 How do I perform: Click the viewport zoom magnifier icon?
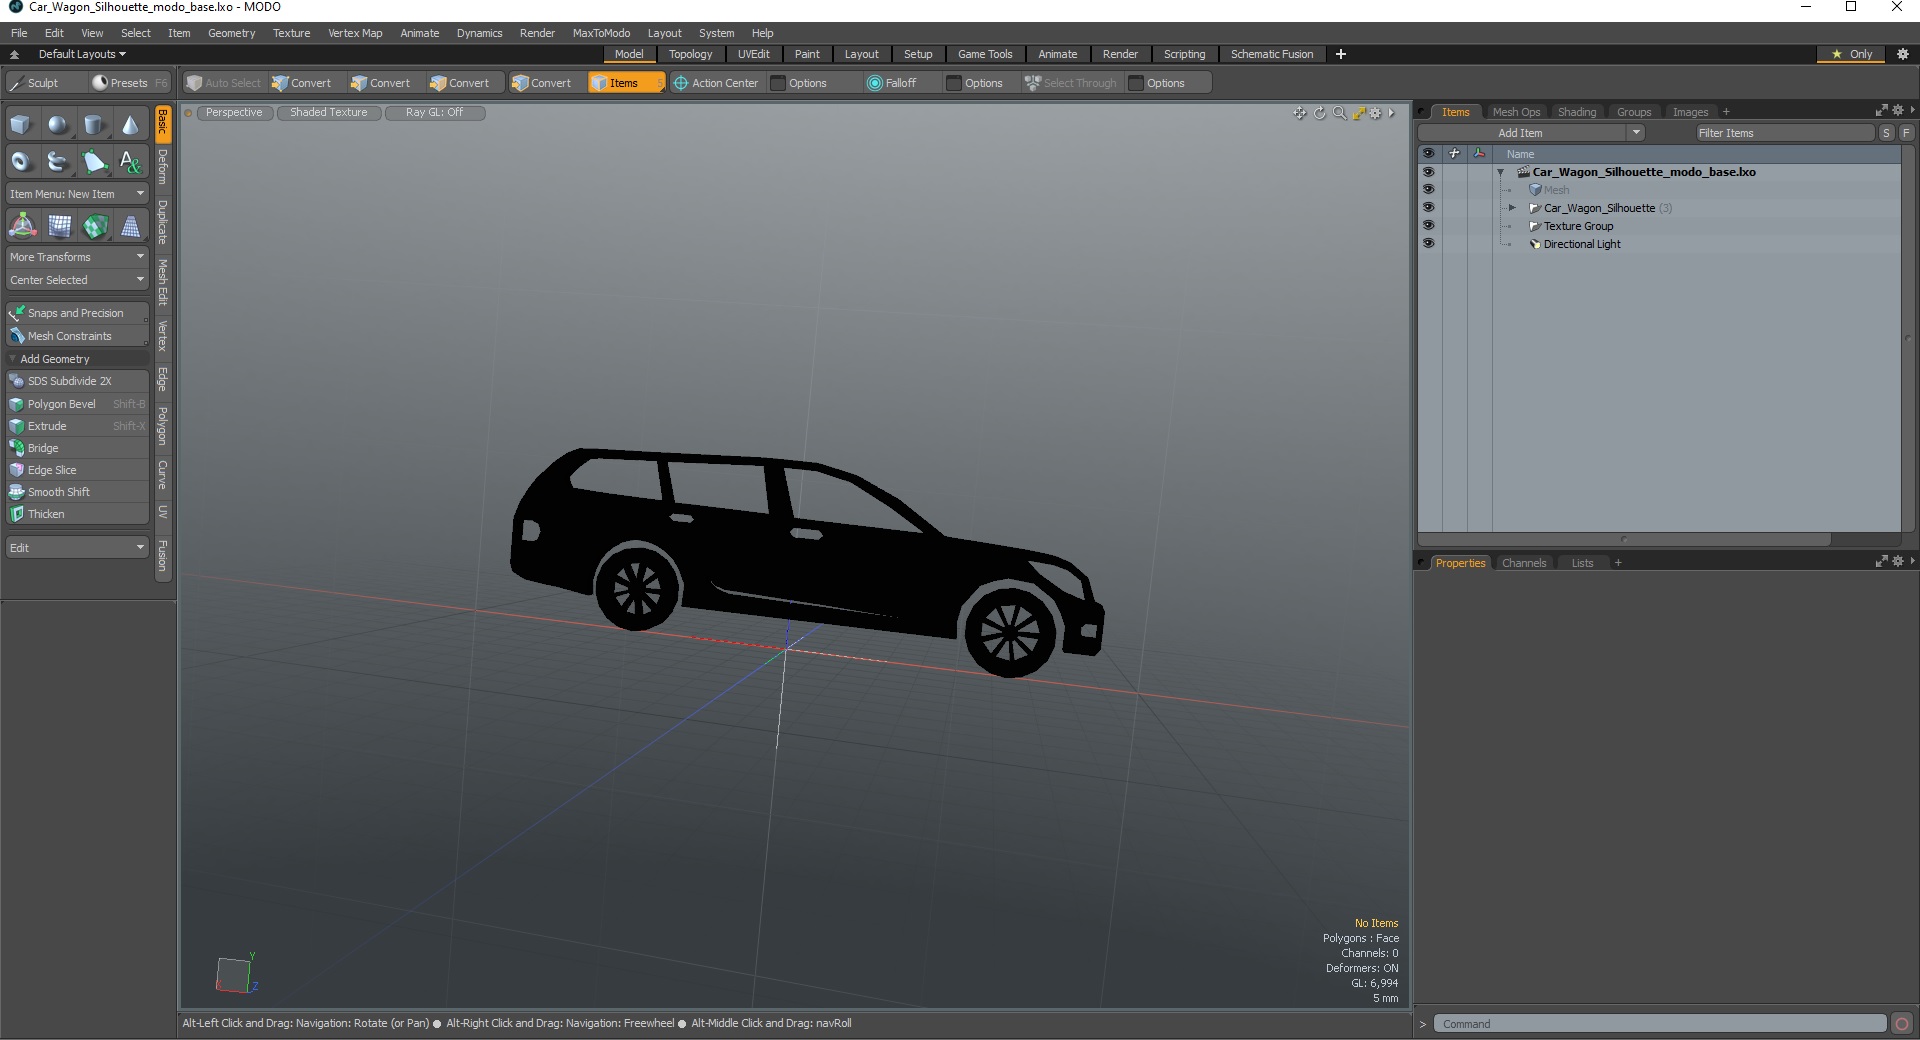[1339, 113]
